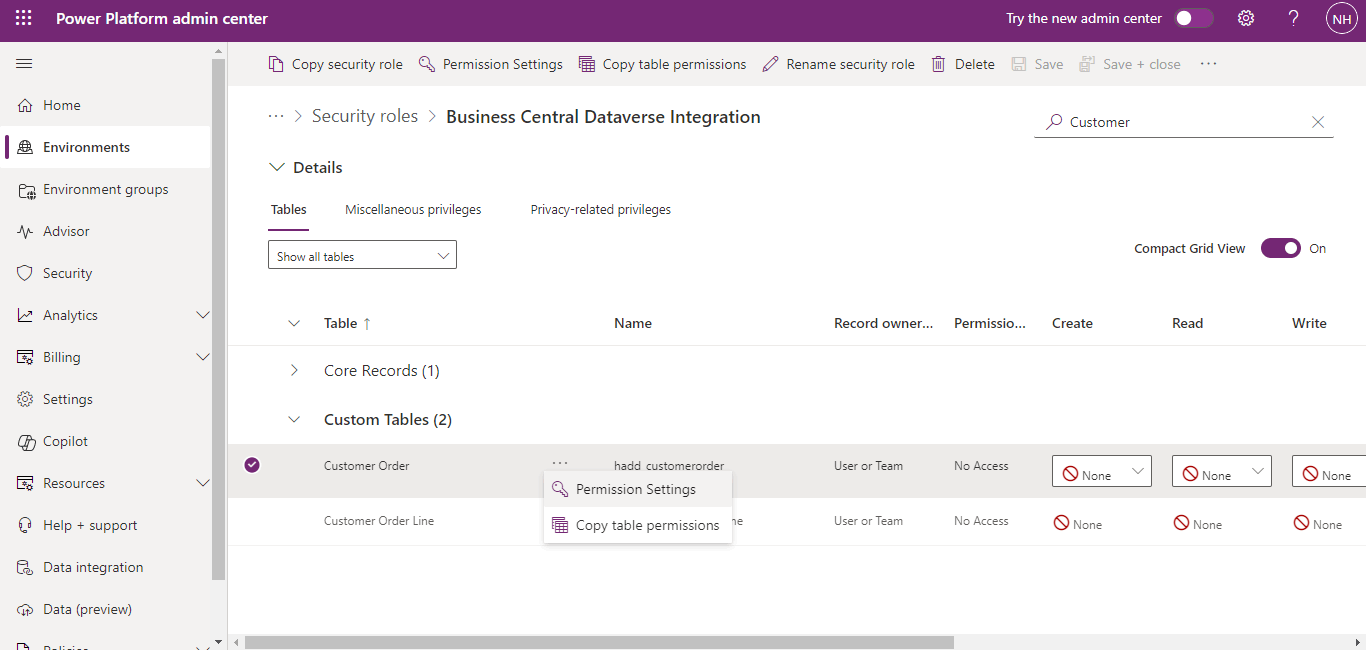Screen dimensions: 1366x650
Task: Go to Security roles breadcrumb link
Action: pyautogui.click(x=365, y=117)
